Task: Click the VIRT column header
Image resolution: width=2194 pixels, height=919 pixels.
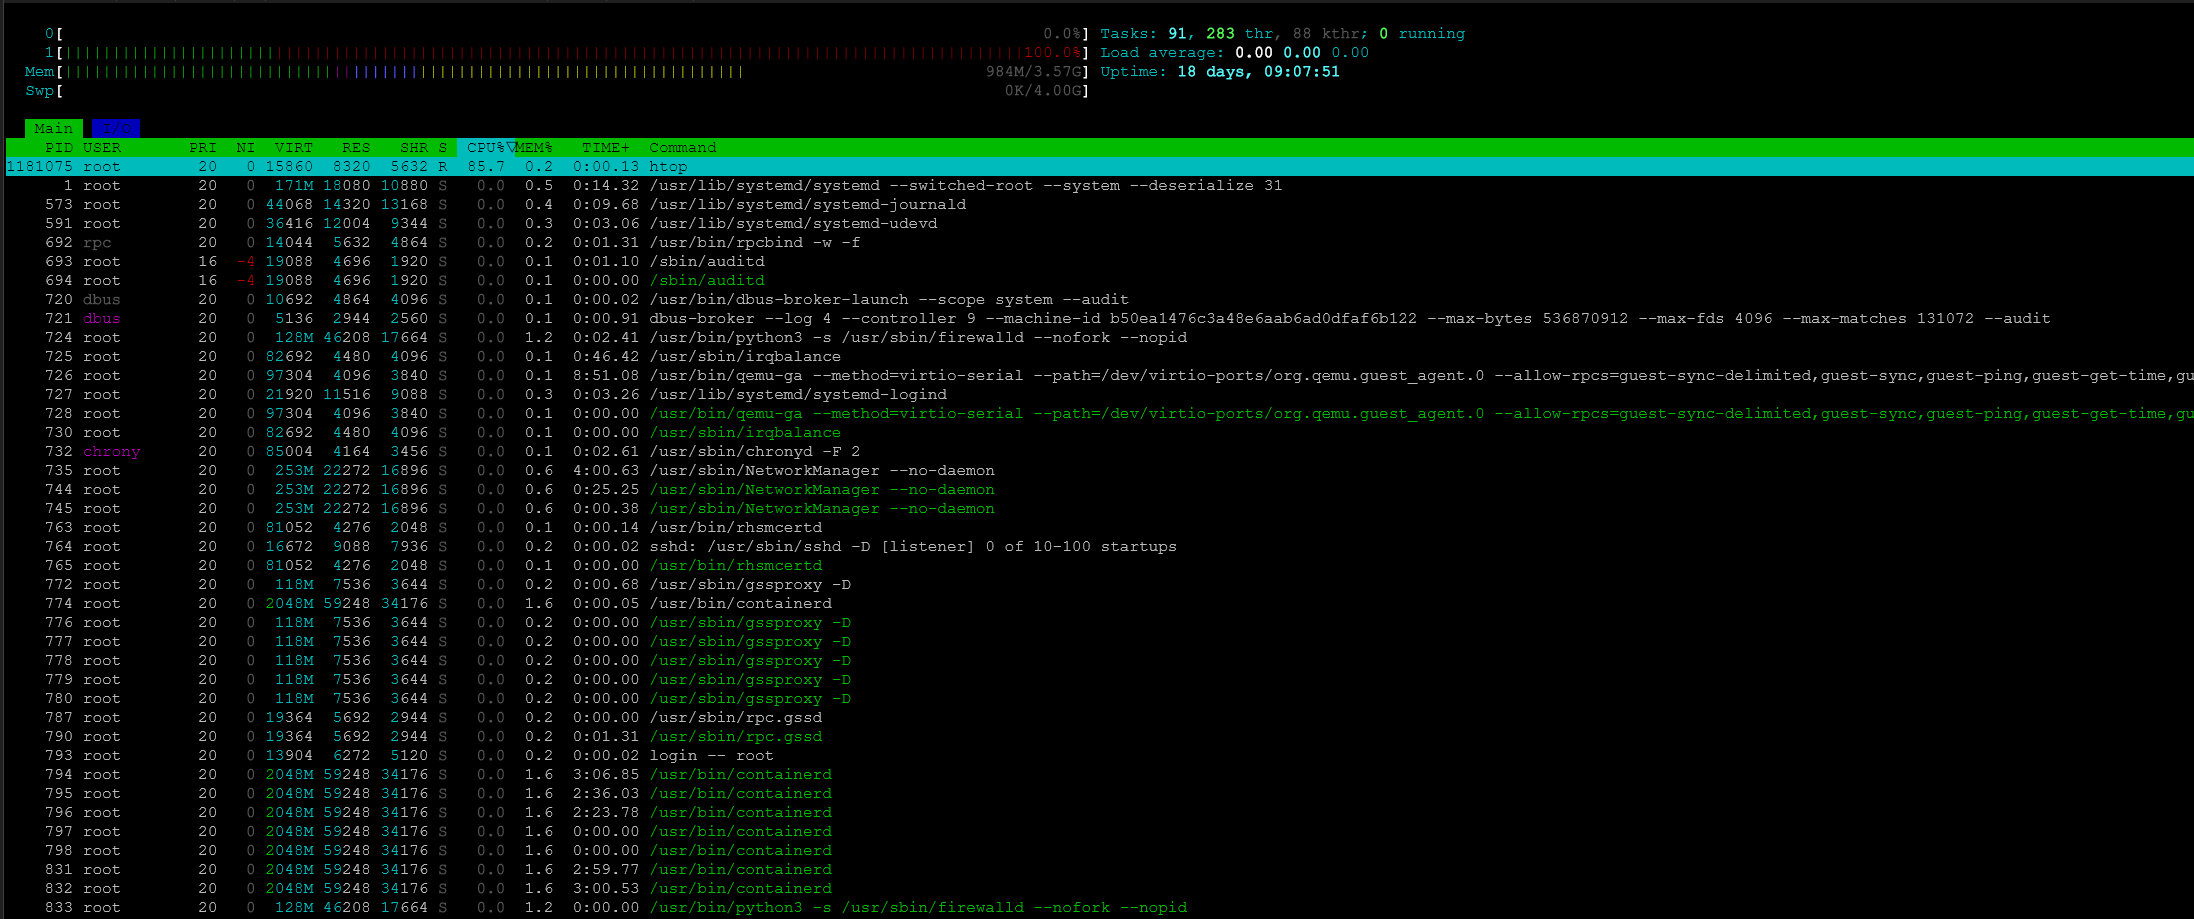Action: pyautogui.click(x=293, y=147)
